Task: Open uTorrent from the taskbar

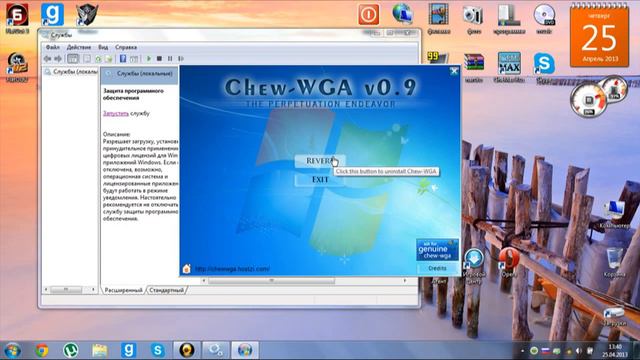Action: pyautogui.click(x=71, y=350)
